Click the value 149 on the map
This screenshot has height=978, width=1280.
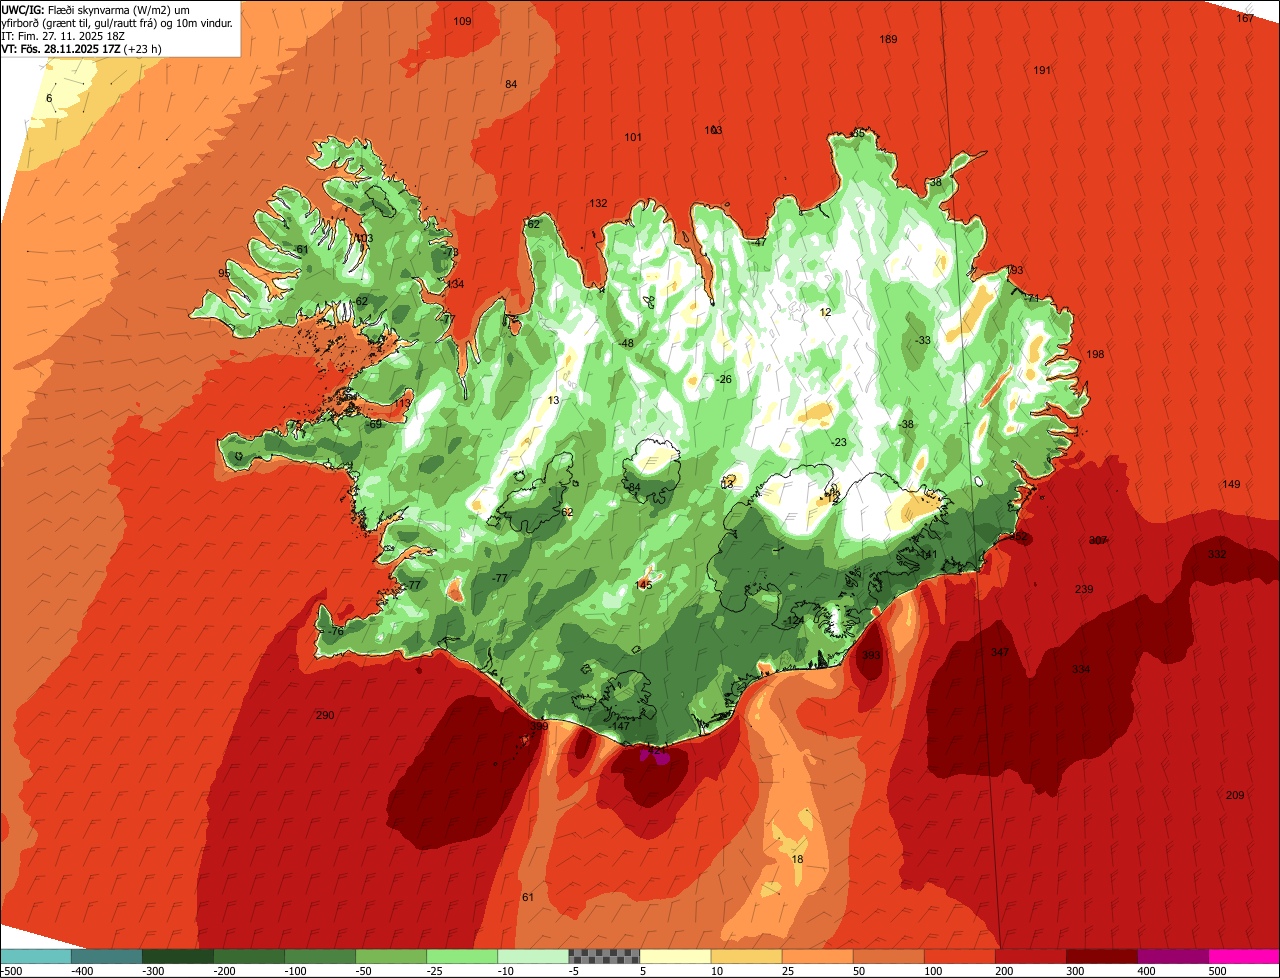(1231, 484)
